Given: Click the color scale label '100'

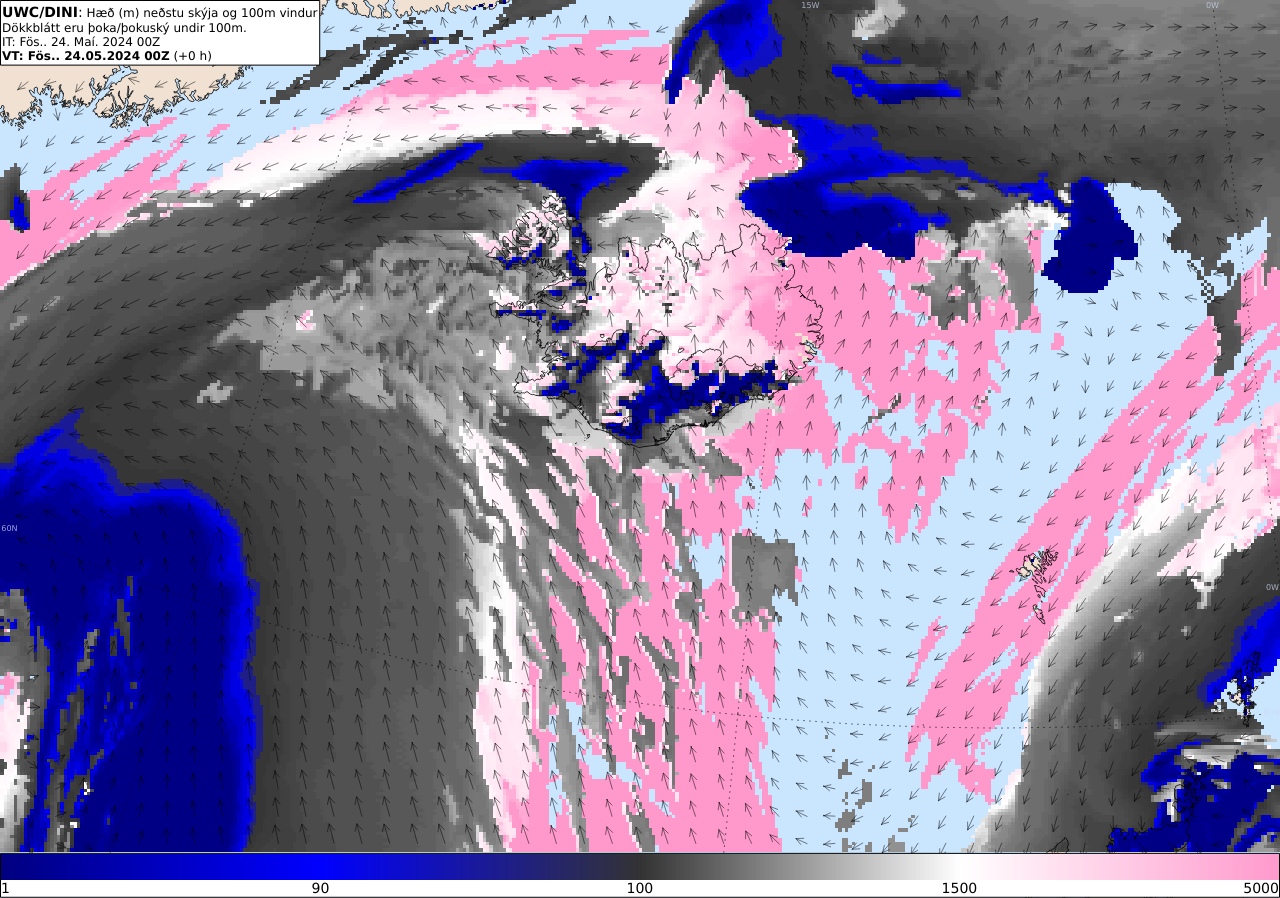Looking at the screenshot, I should [x=640, y=888].
